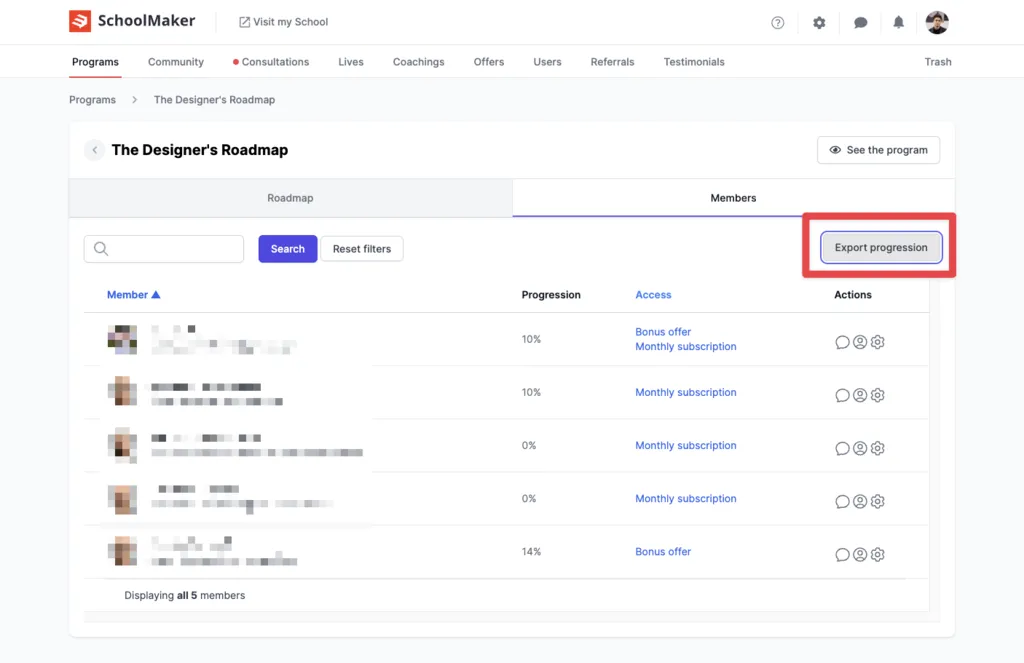Click Visit my School link

click(x=283, y=22)
